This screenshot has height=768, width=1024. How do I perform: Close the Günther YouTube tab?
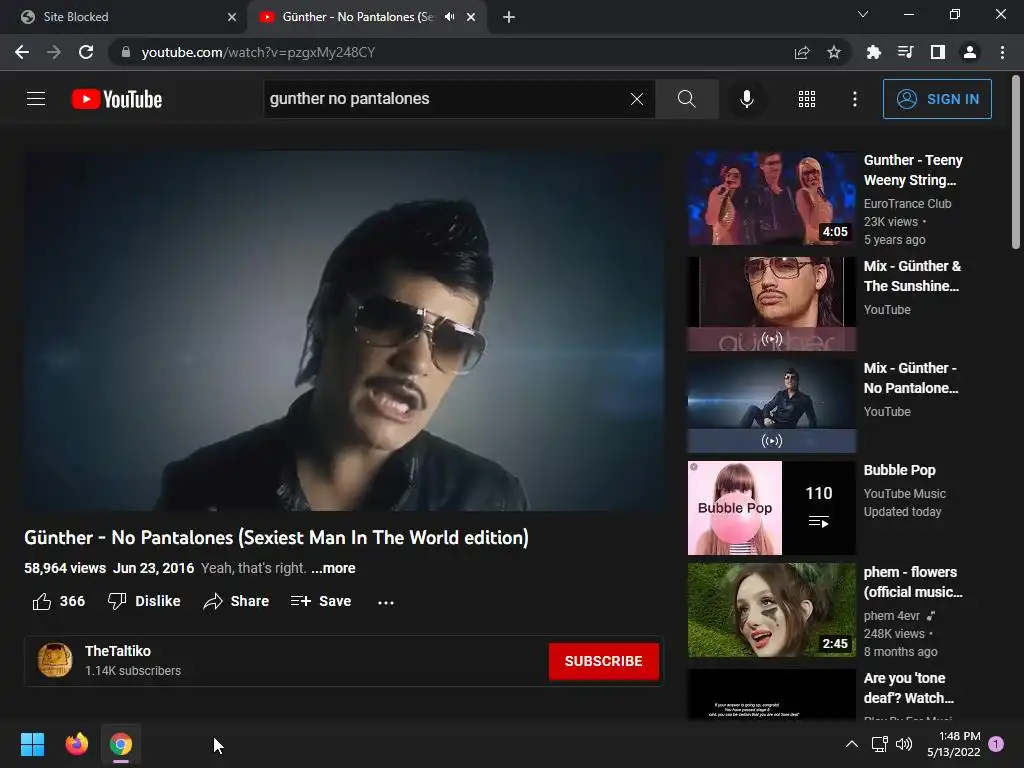pos(471,17)
